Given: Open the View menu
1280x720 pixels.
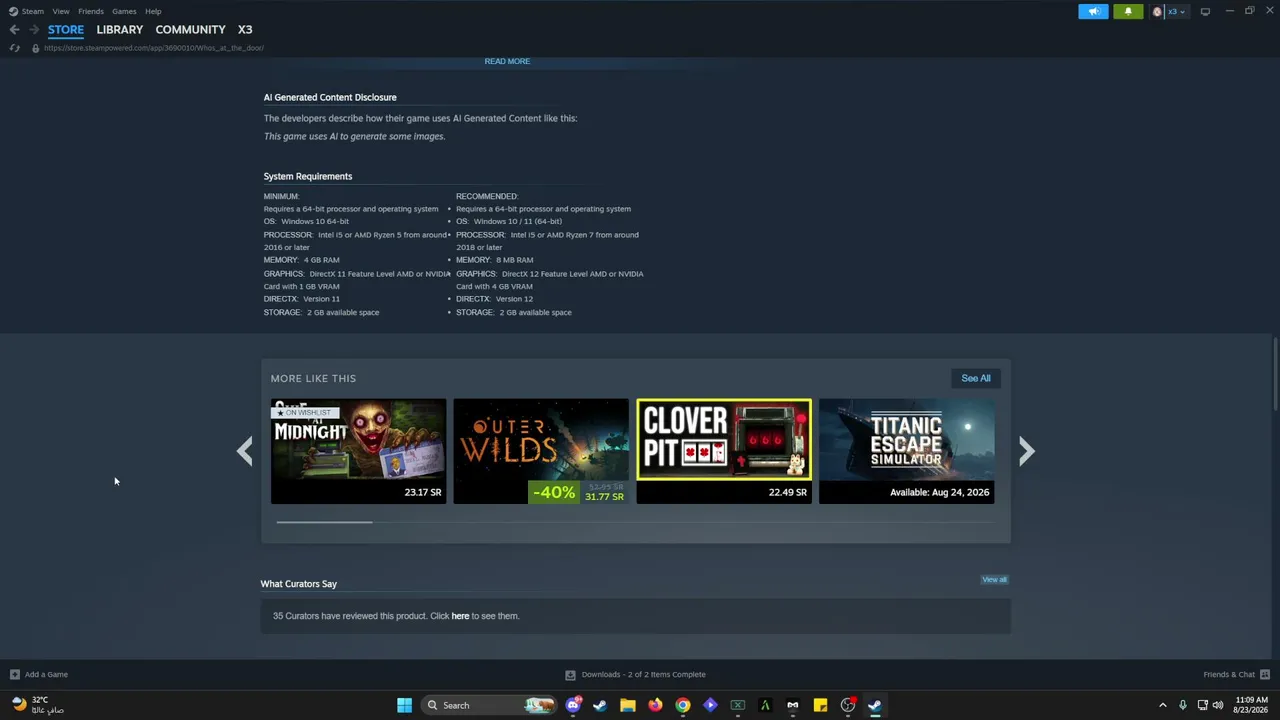Looking at the screenshot, I should click(x=61, y=11).
